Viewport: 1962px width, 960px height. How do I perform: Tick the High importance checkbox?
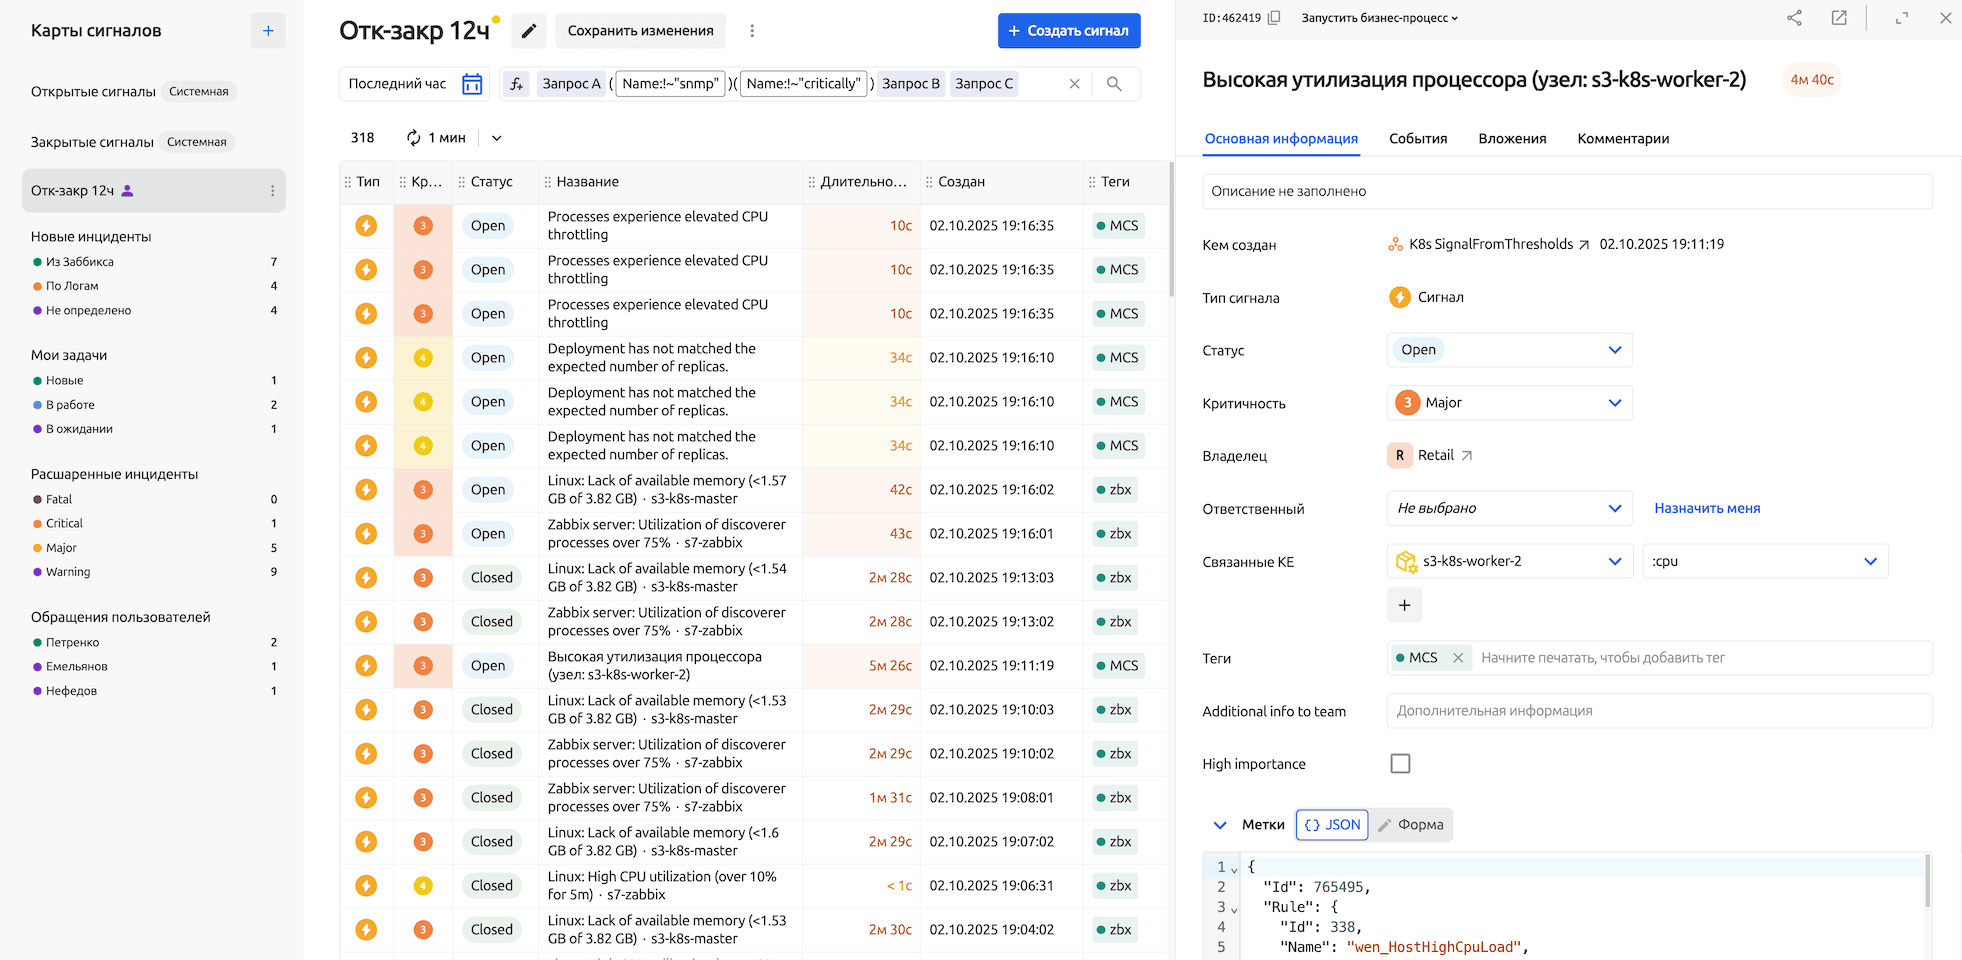[1400, 764]
